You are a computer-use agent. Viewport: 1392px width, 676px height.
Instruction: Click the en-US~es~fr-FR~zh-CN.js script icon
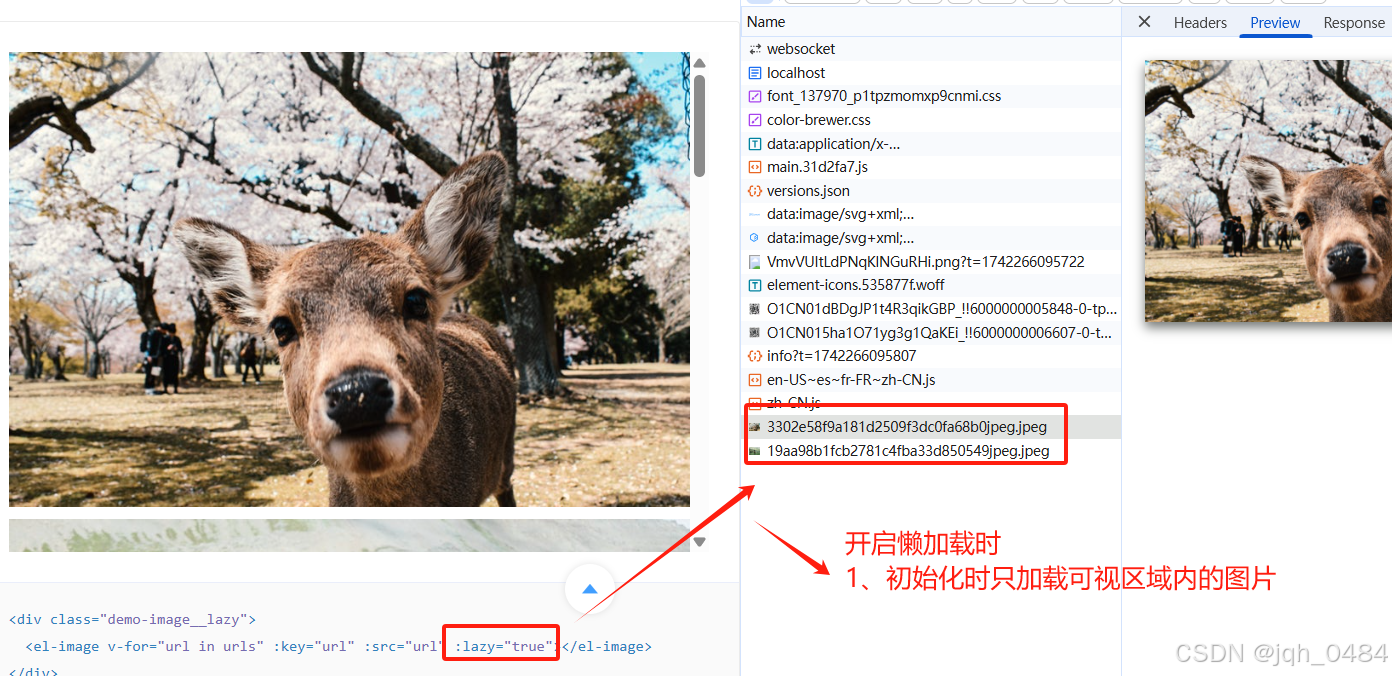pyautogui.click(x=755, y=380)
